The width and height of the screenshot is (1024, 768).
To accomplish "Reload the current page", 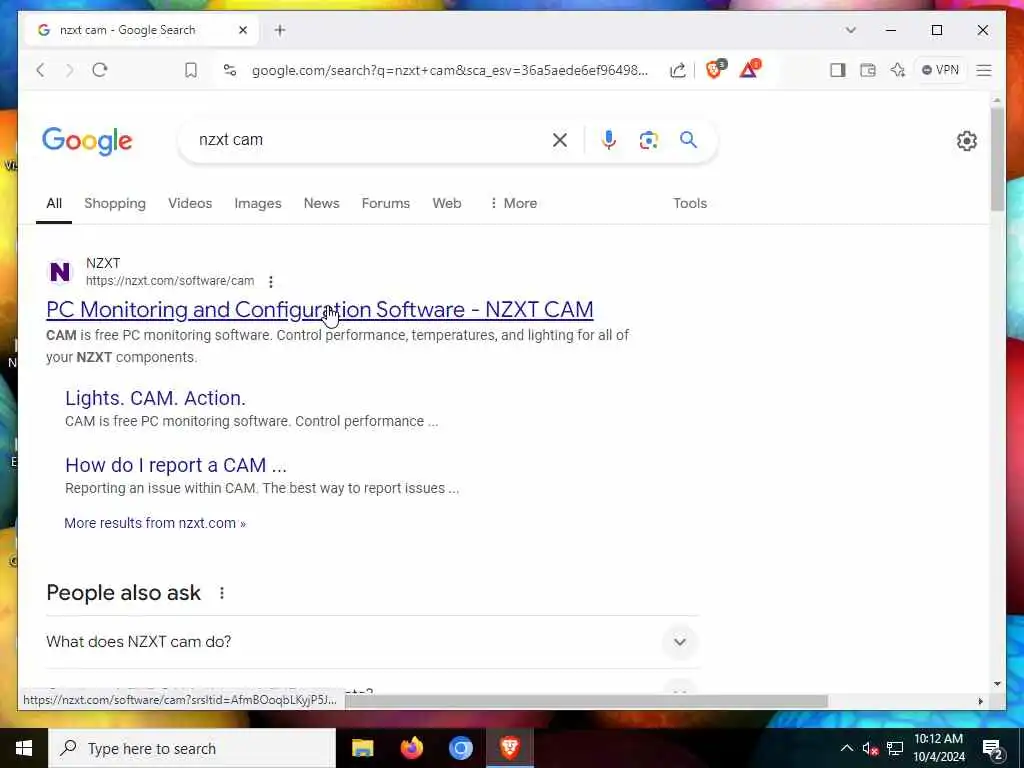I will [x=100, y=70].
